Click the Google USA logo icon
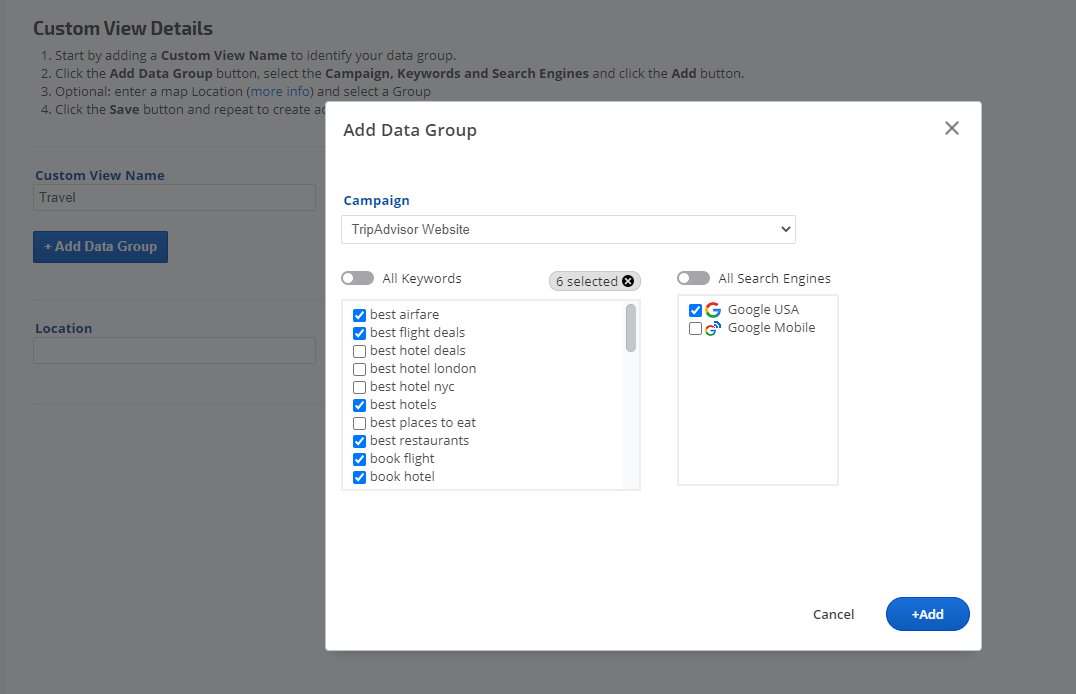The image size is (1076, 694). (x=713, y=310)
